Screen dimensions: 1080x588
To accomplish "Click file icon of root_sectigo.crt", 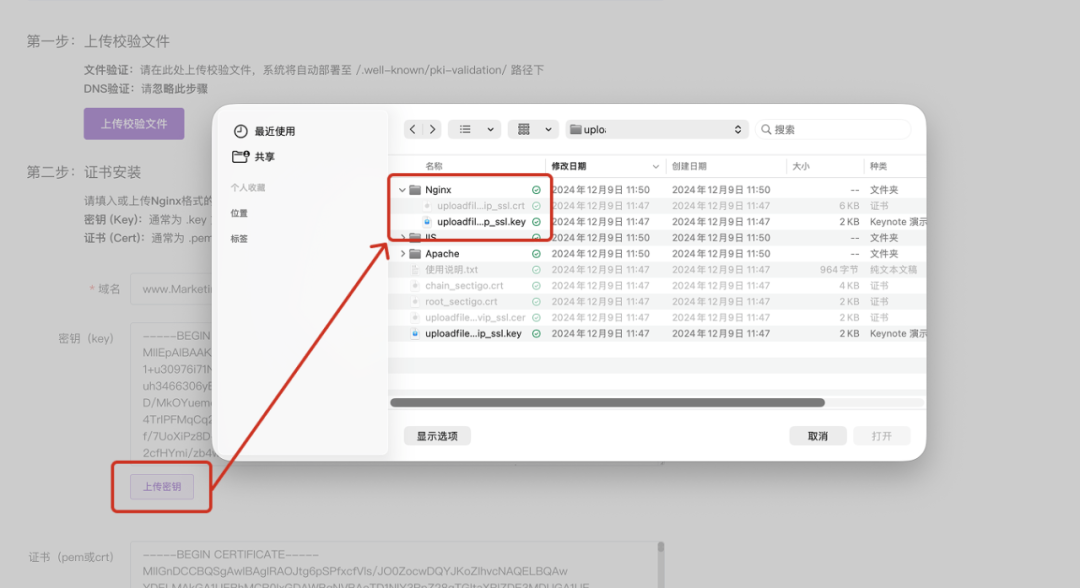I will tap(415, 302).
